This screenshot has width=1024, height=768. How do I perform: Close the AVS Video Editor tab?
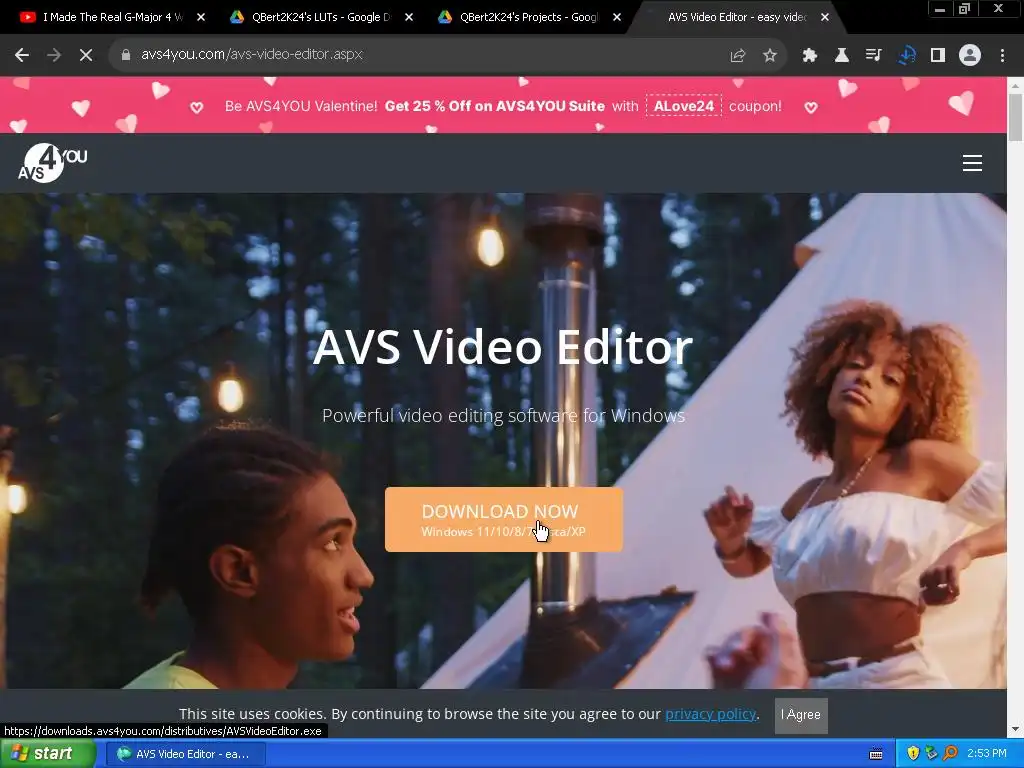coord(825,17)
